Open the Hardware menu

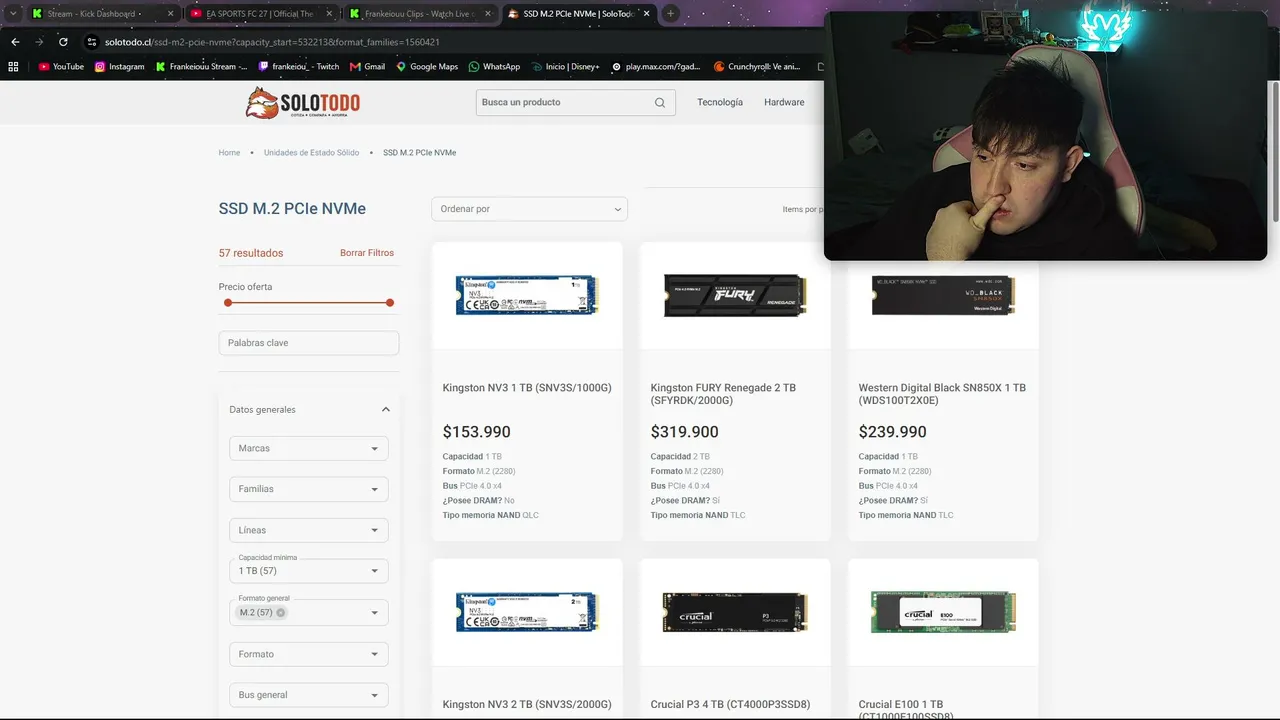point(784,102)
